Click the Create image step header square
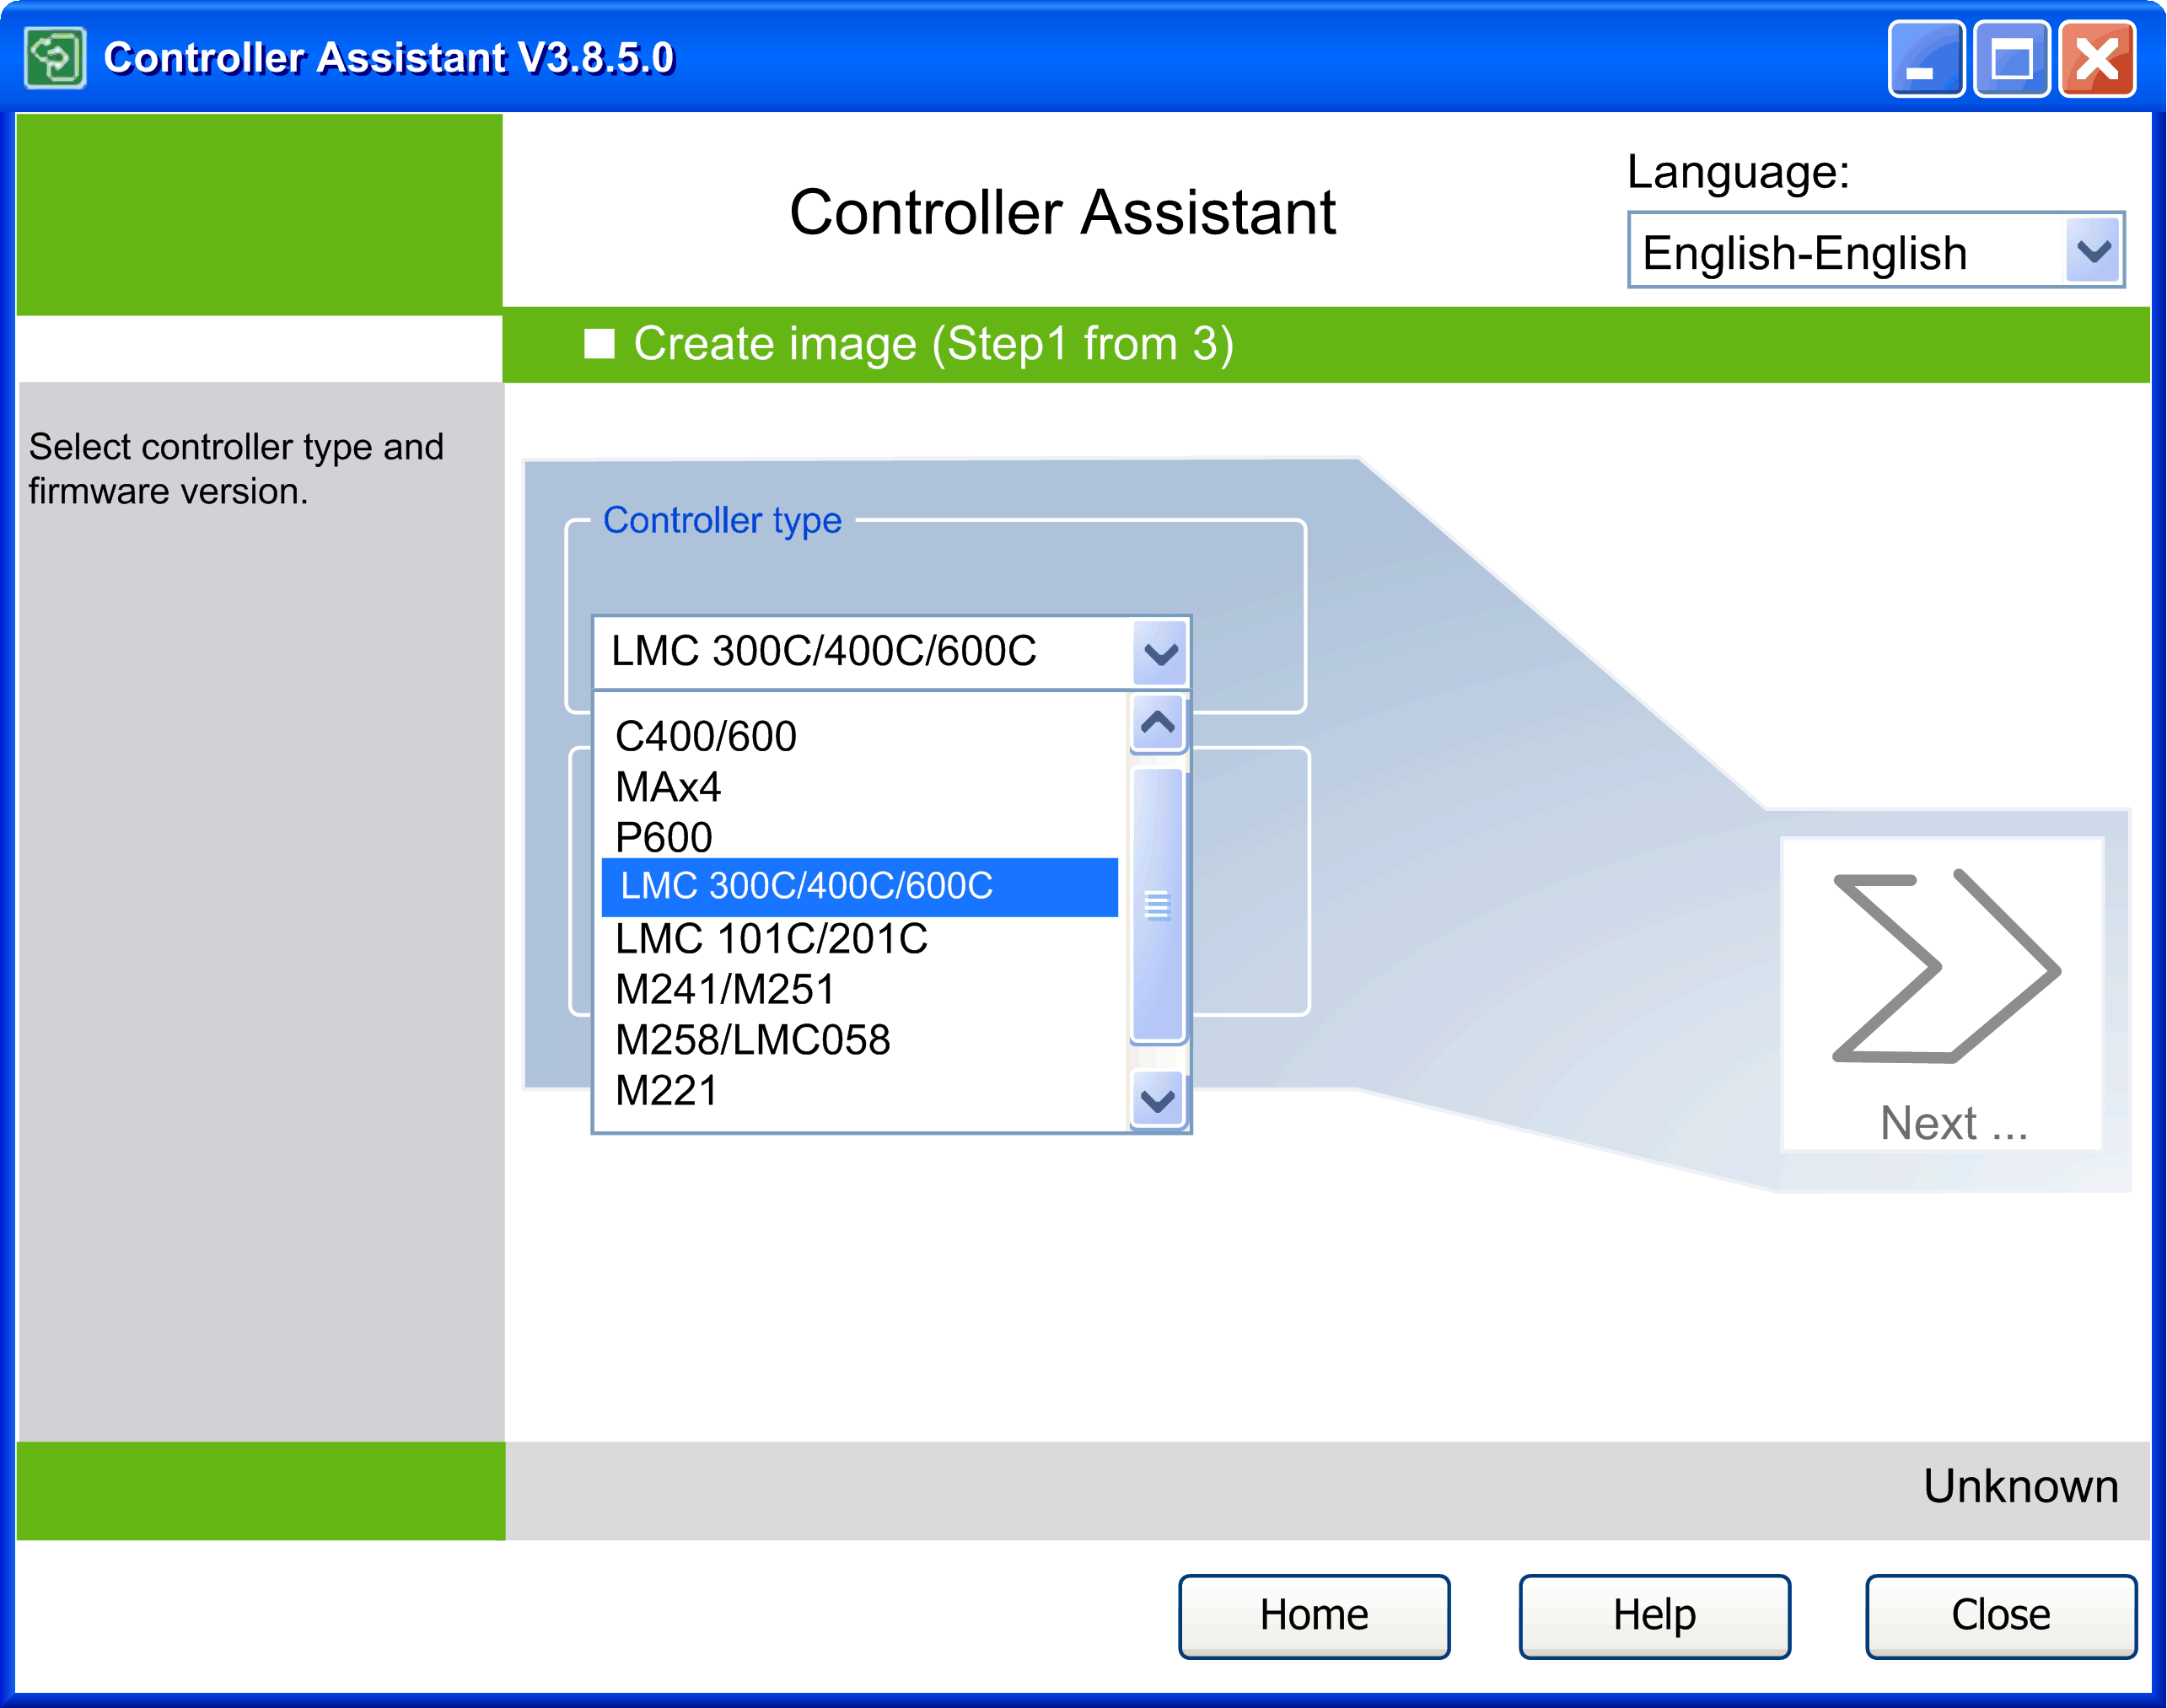The image size is (2167, 1708). click(x=599, y=344)
